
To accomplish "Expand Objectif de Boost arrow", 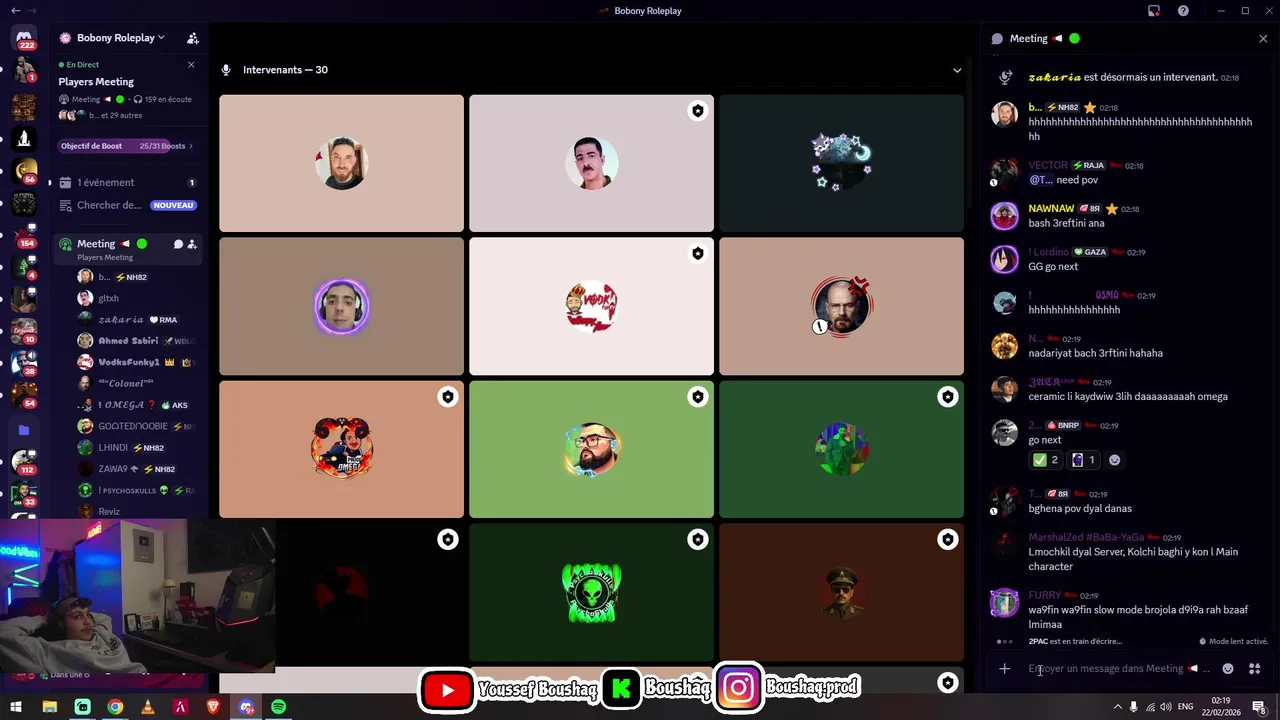I will point(191,146).
